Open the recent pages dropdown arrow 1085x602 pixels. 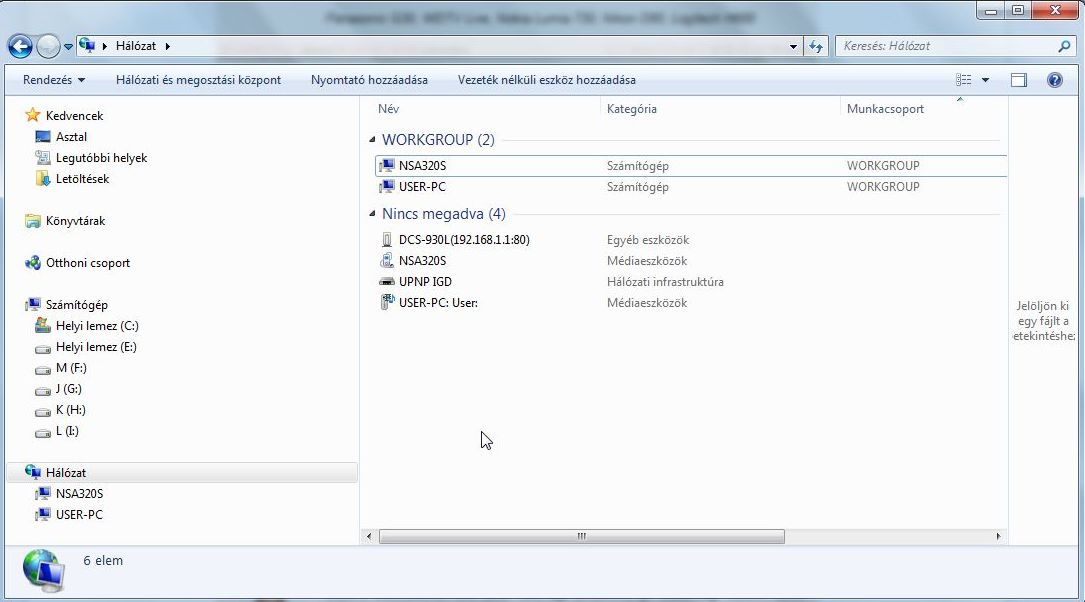point(68,47)
